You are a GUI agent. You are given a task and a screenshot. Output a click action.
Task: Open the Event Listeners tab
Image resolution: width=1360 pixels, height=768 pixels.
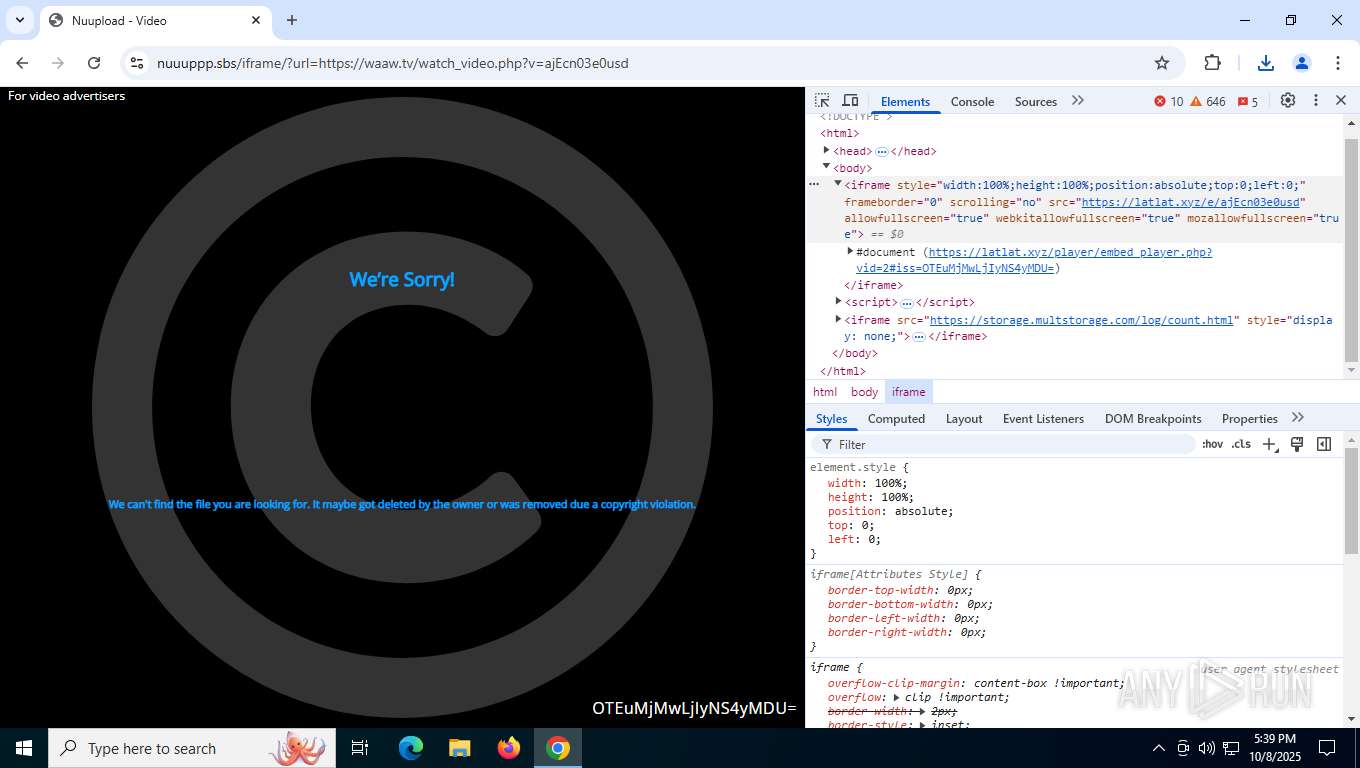pyautogui.click(x=1043, y=419)
